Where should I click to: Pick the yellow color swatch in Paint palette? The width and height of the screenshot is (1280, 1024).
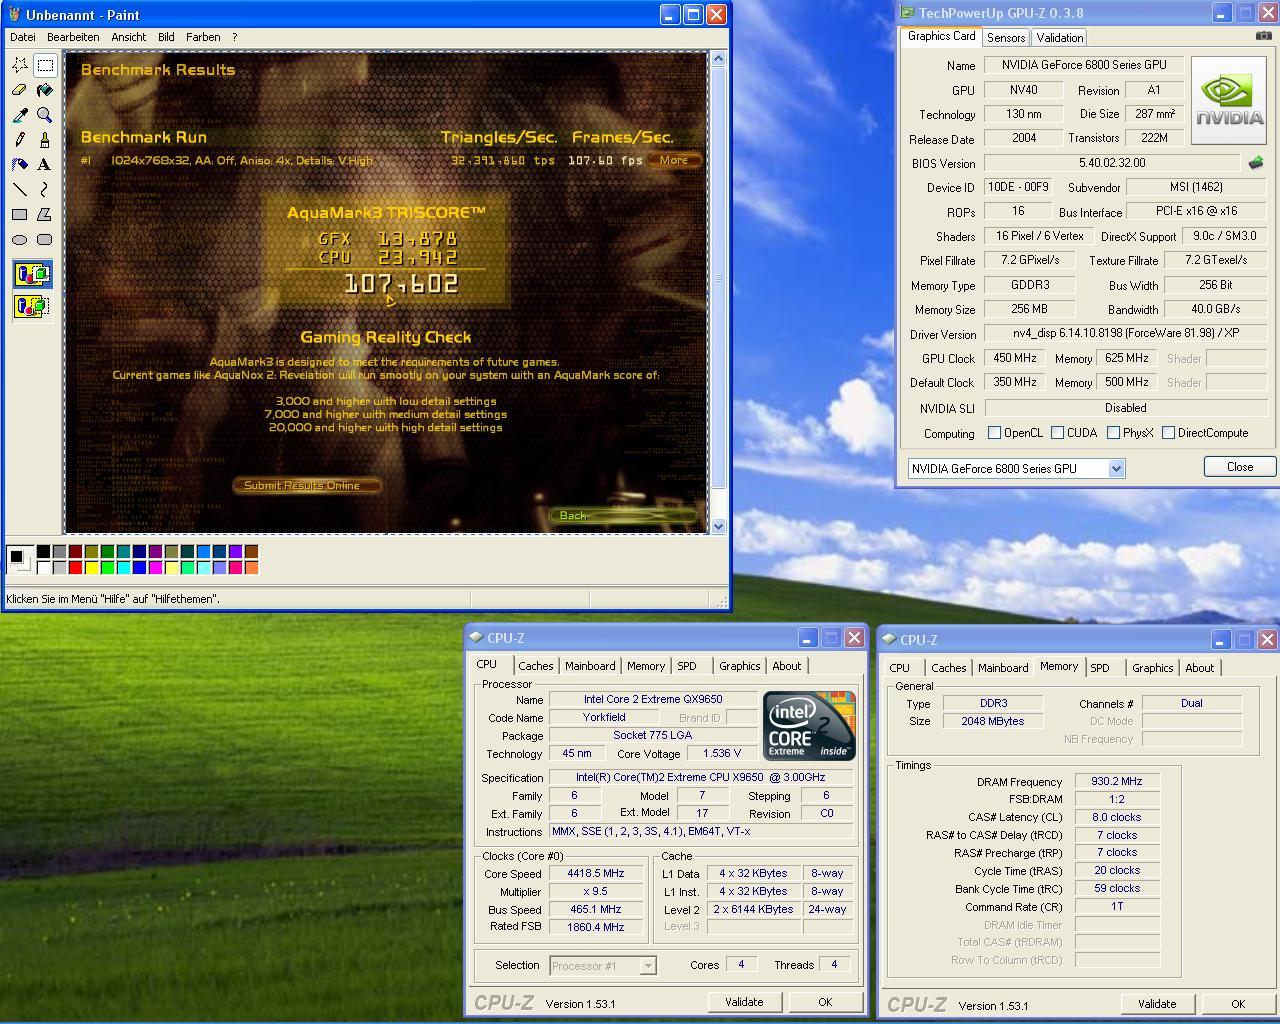(x=92, y=568)
